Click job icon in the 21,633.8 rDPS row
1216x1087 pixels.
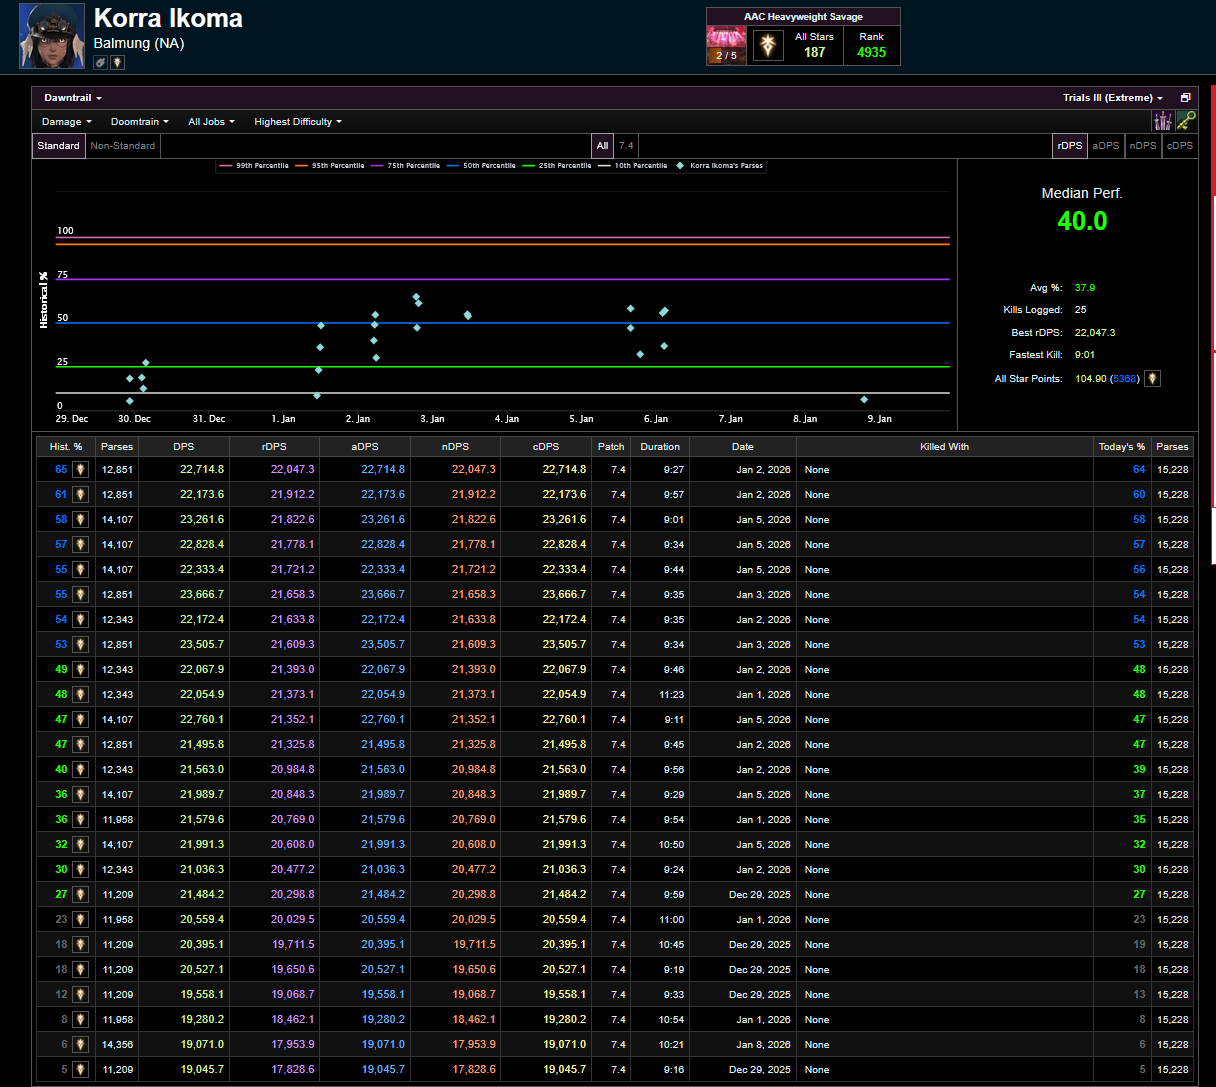(80, 619)
